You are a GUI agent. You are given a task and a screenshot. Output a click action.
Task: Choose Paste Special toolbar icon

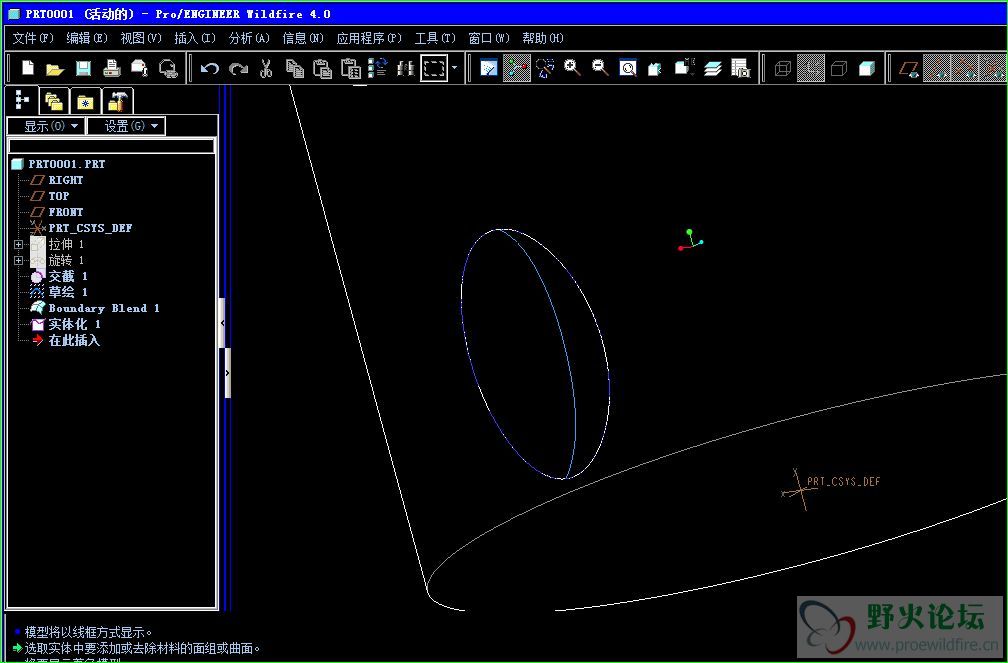pyautogui.click(x=351, y=68)
